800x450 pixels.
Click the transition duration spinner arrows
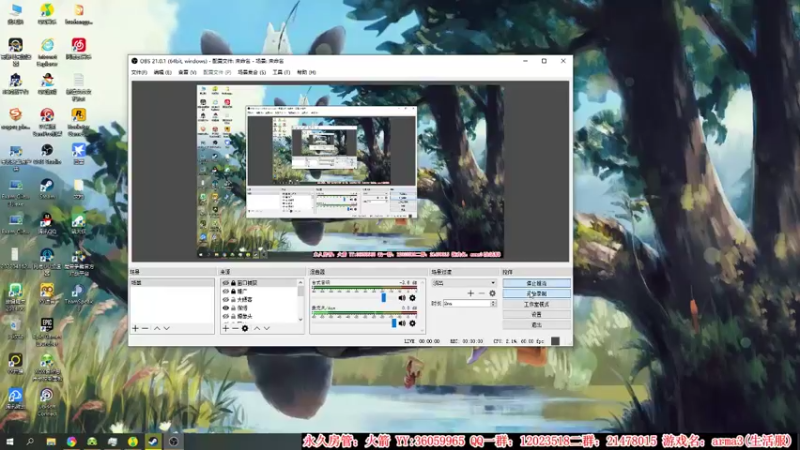[x=493, y=303]
